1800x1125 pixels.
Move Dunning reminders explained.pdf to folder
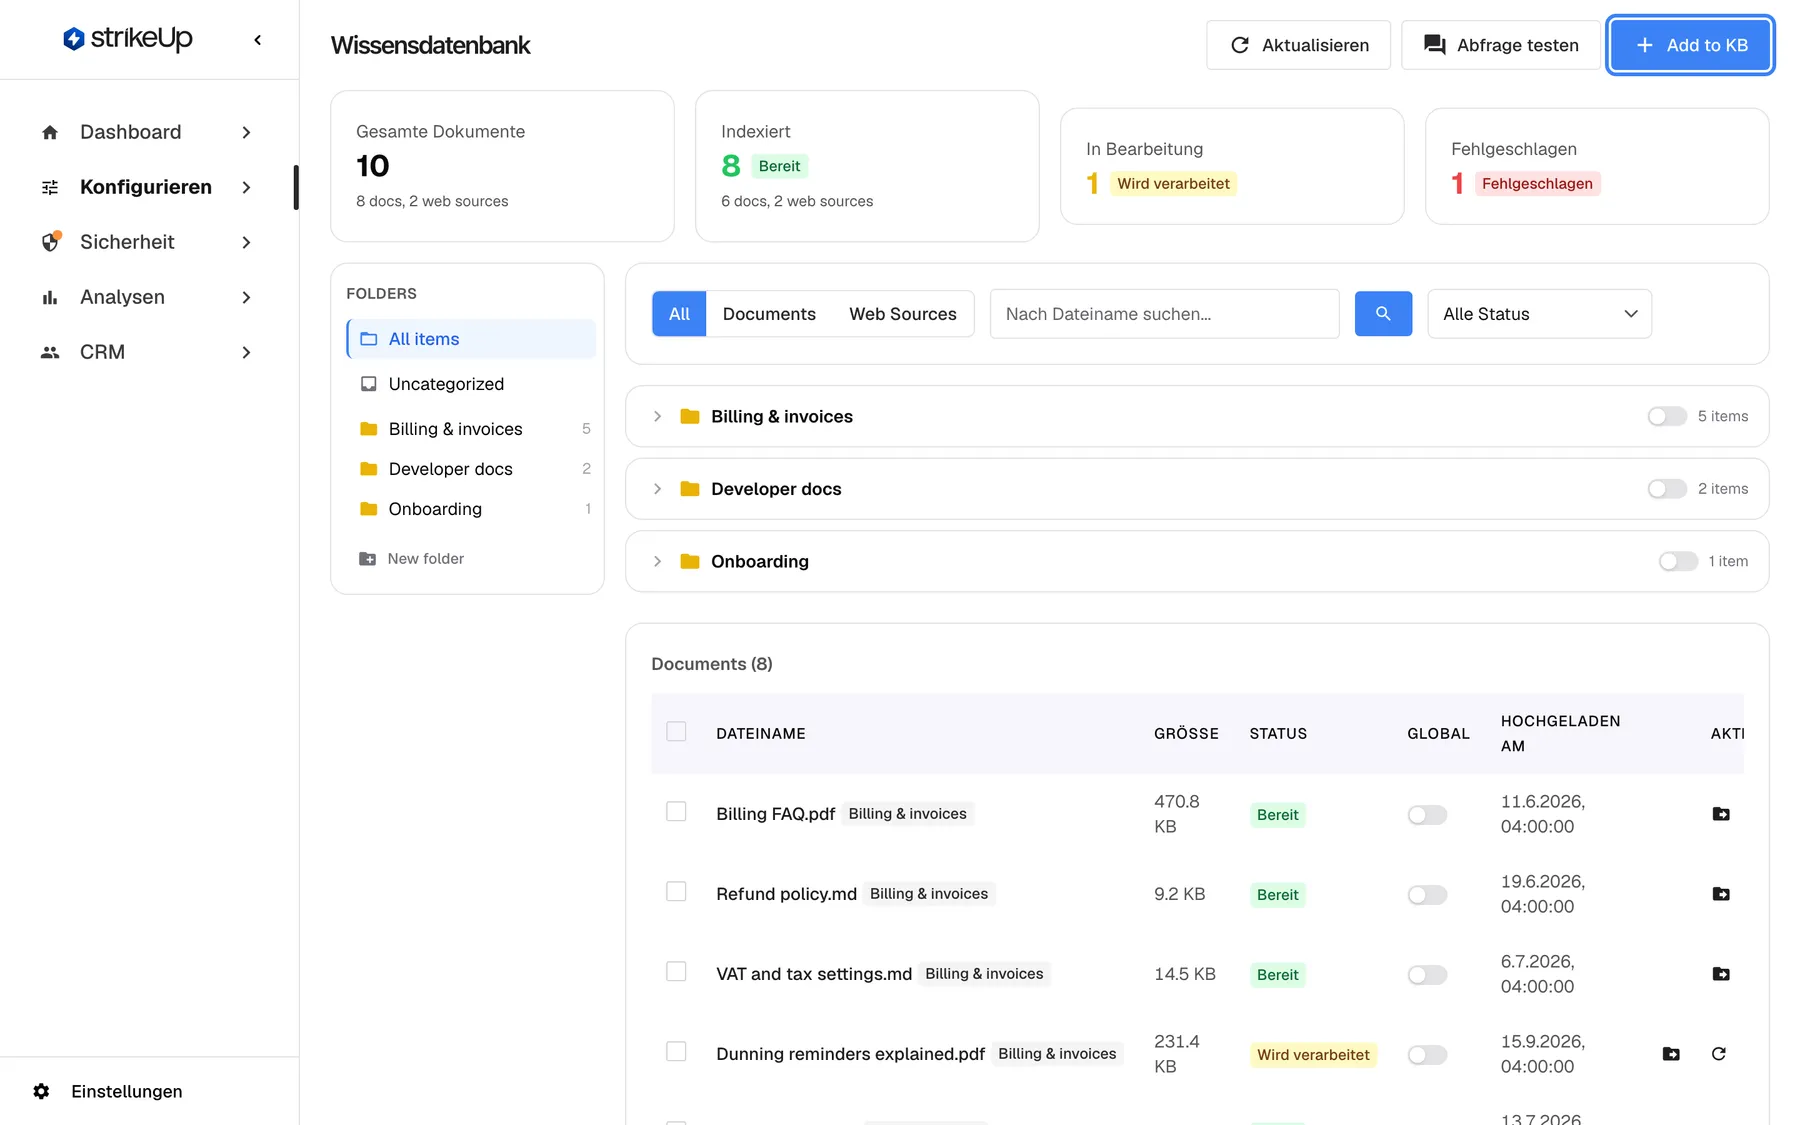pyautogui.click(x=1671, y=1054)
